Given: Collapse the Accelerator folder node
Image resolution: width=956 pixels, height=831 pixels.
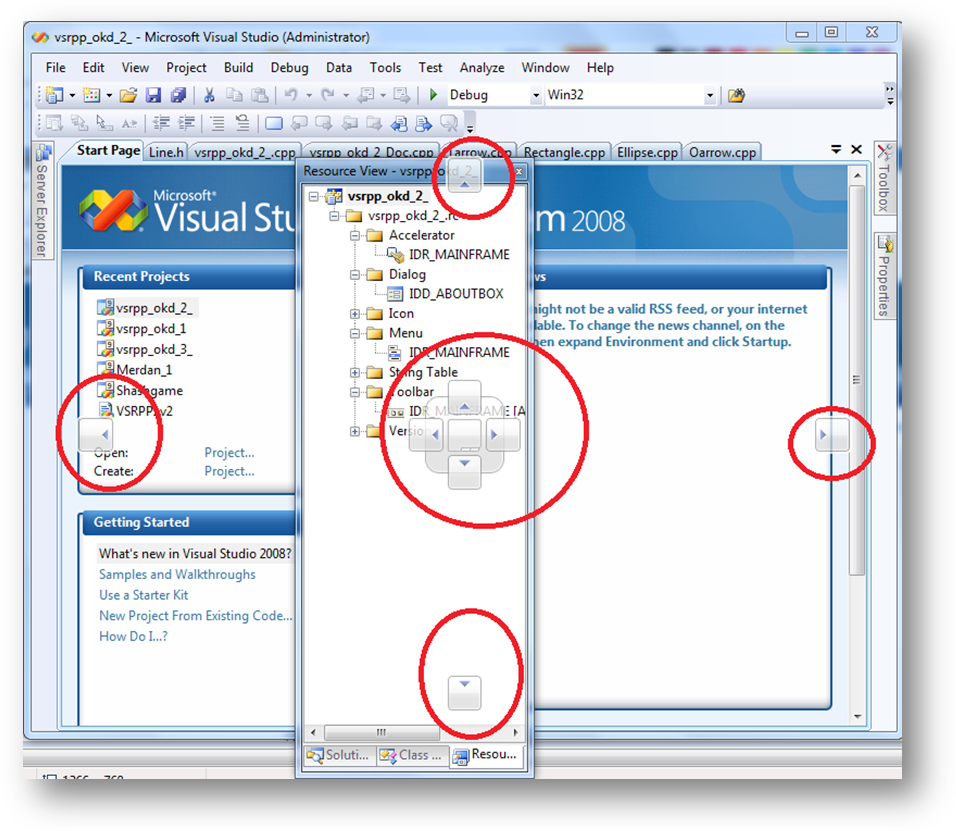Looking at the screenshot, I should coord(355,236).
